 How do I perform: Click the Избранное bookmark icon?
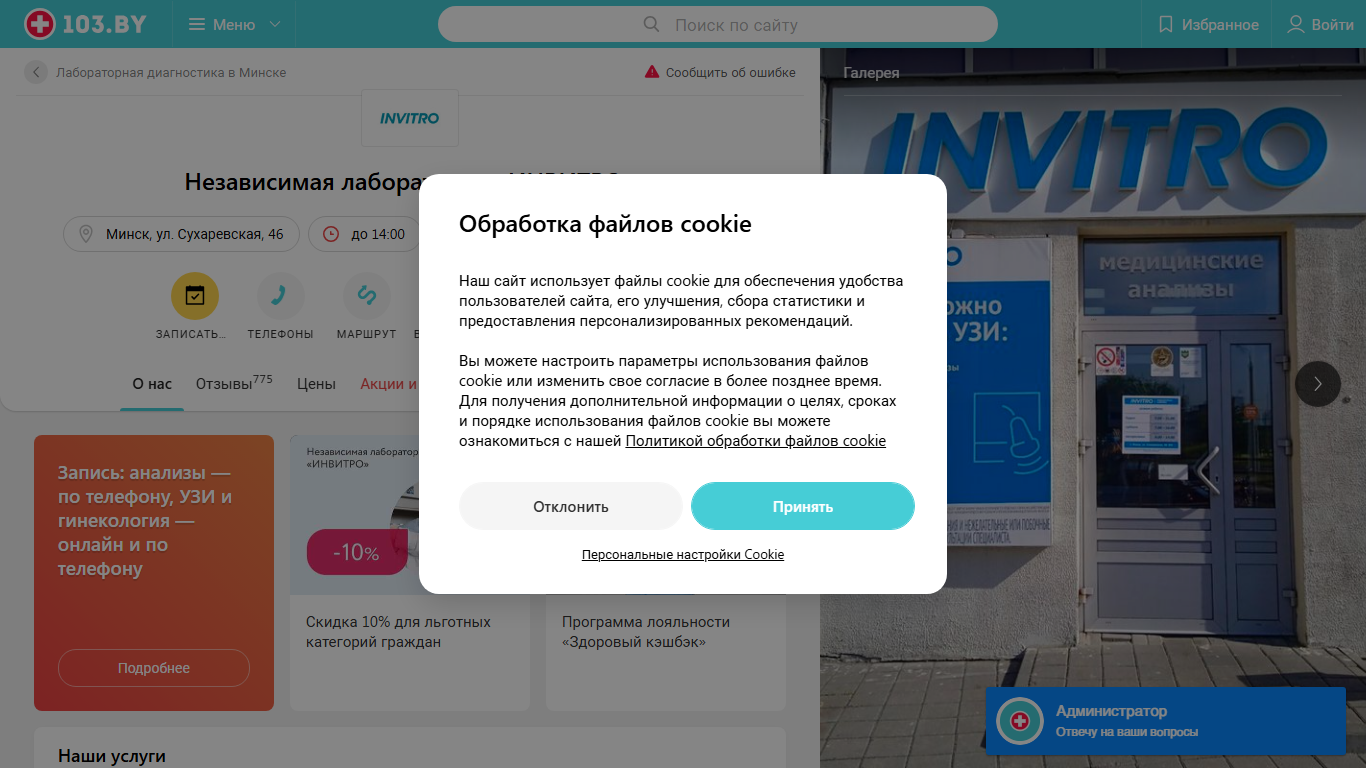[1165, 24]
